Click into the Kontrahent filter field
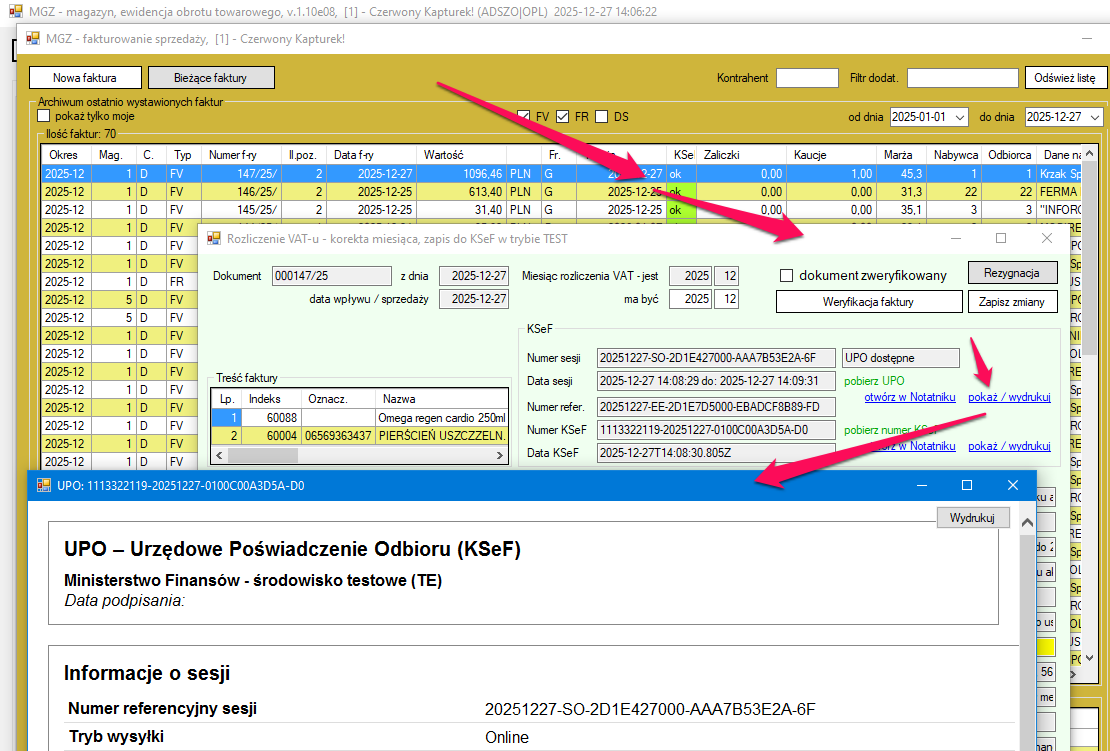This screenshot has width=1110, height=751. (806, 78)
